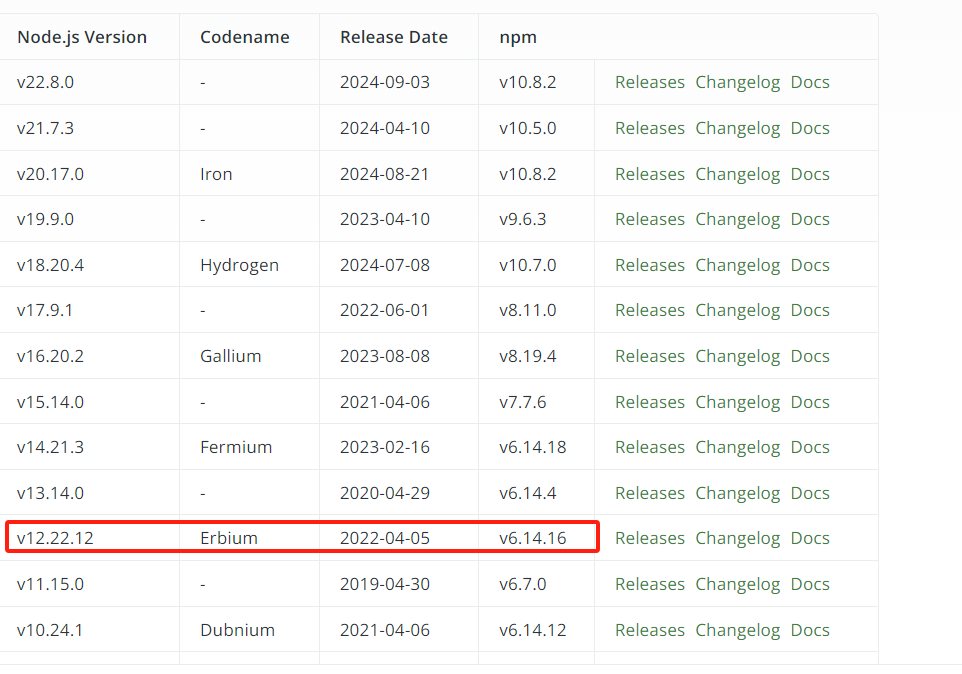This screenshot has width=962, height=674.
Task: Open Docs for v10.24.1
Action: [810, 630]
